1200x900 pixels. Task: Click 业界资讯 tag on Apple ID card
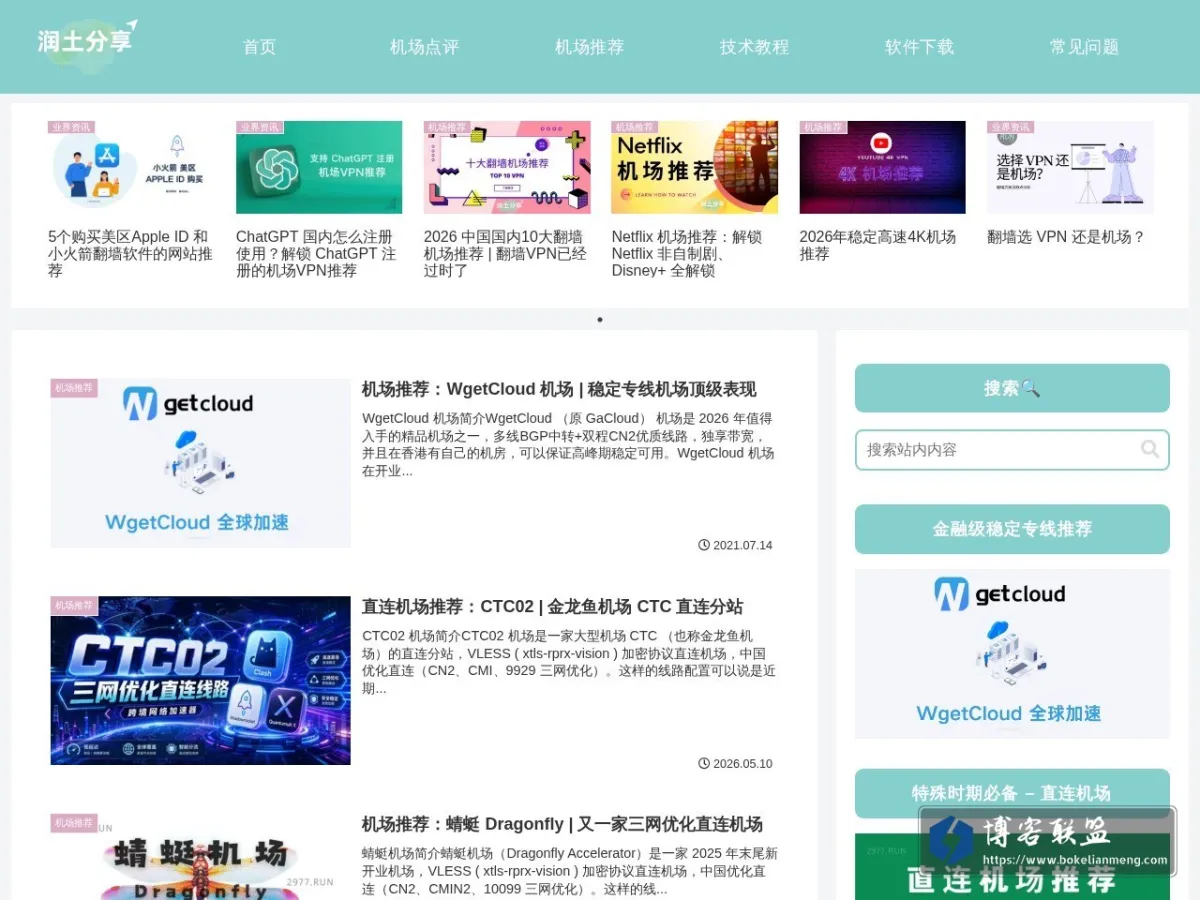tap(71, 127)
